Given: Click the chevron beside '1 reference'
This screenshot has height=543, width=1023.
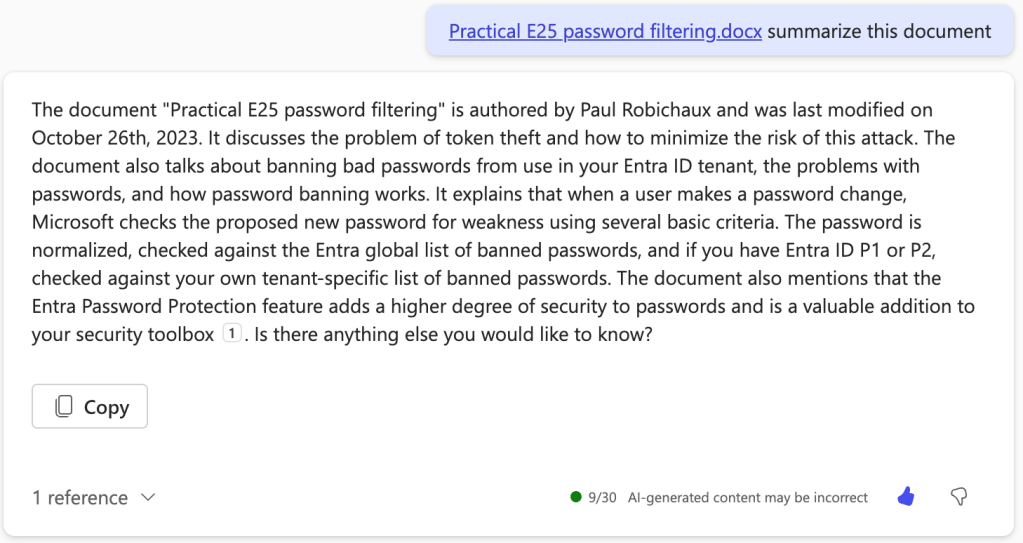Looking at the screenshot, I should click(148, 498).
